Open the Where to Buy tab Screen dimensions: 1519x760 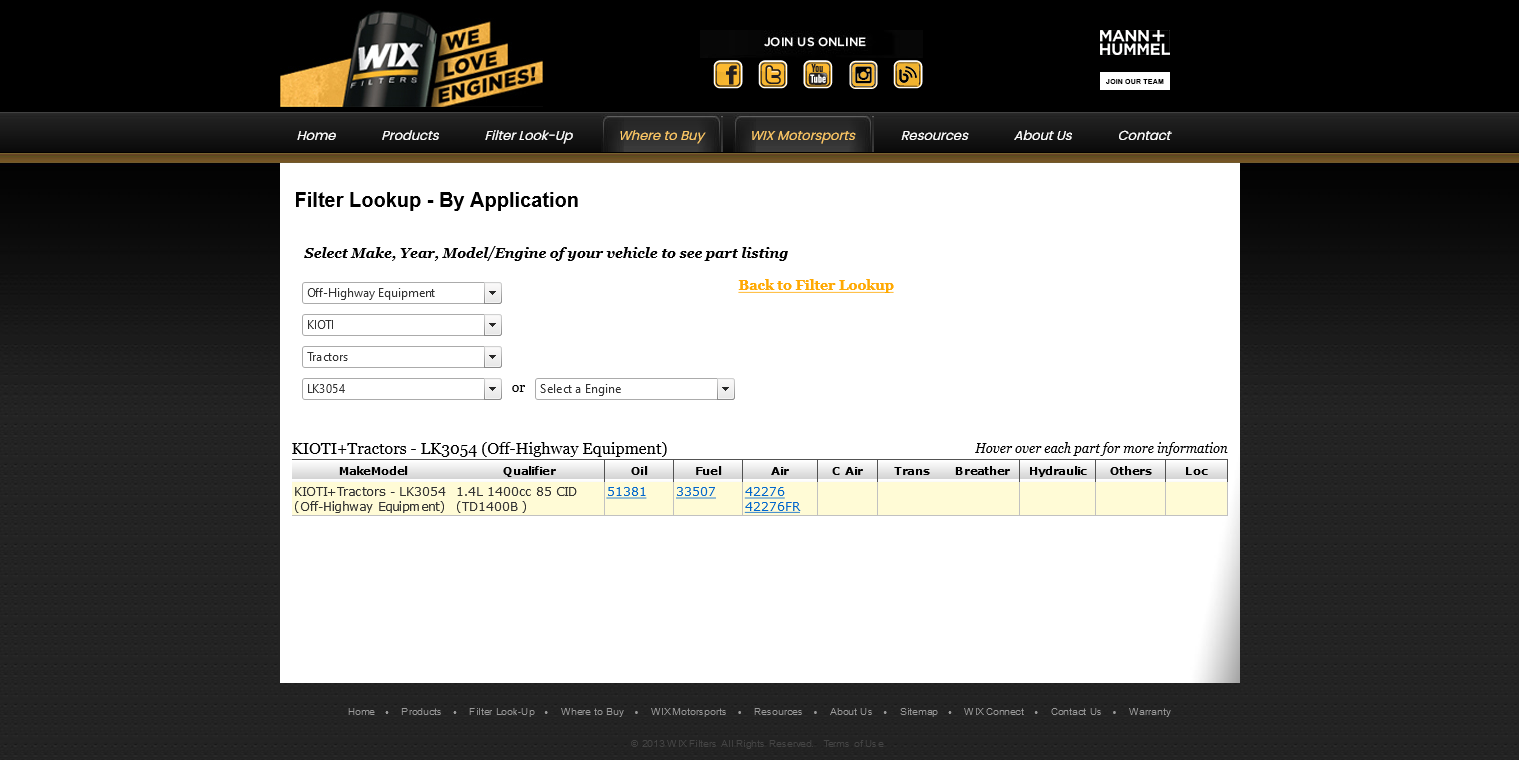(x=661, y=135)
